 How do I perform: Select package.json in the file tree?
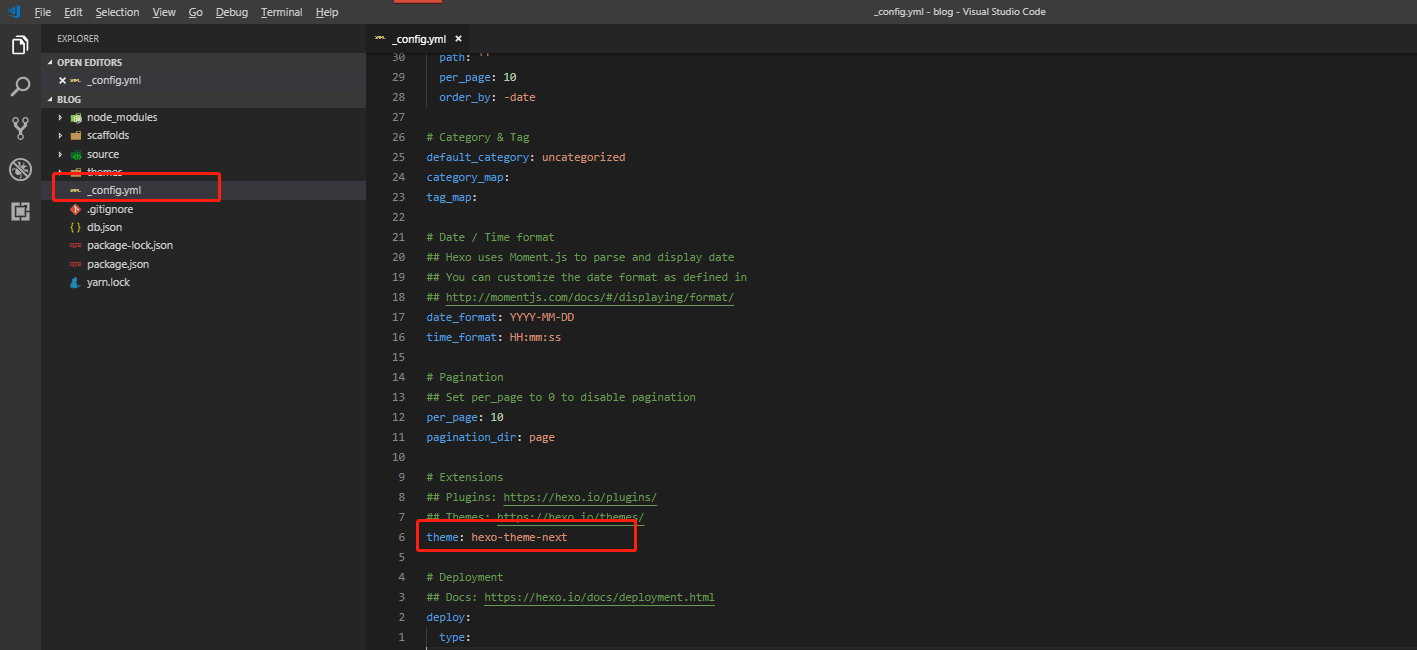pos(204,264)
